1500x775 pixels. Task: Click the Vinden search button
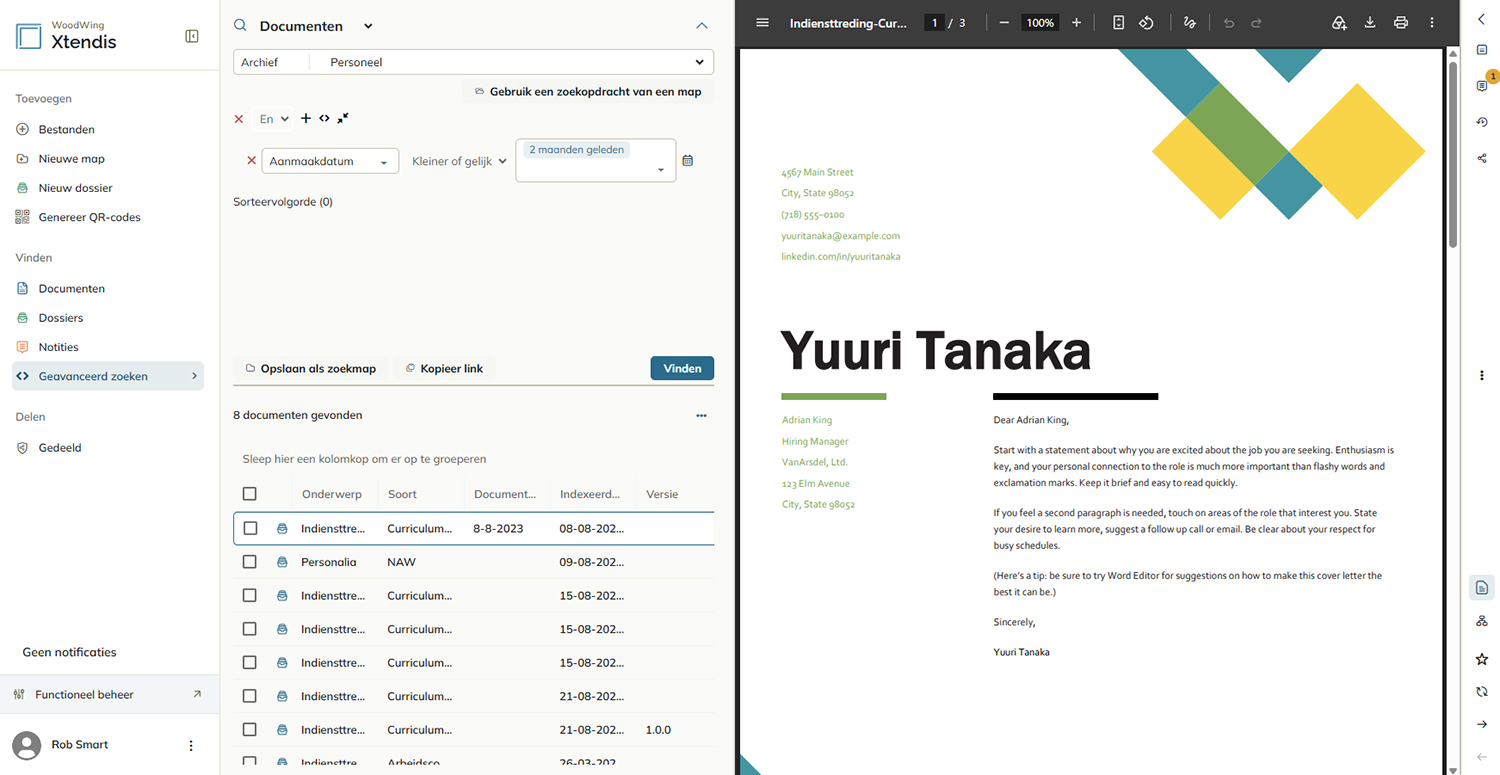(x=682, y=368)
